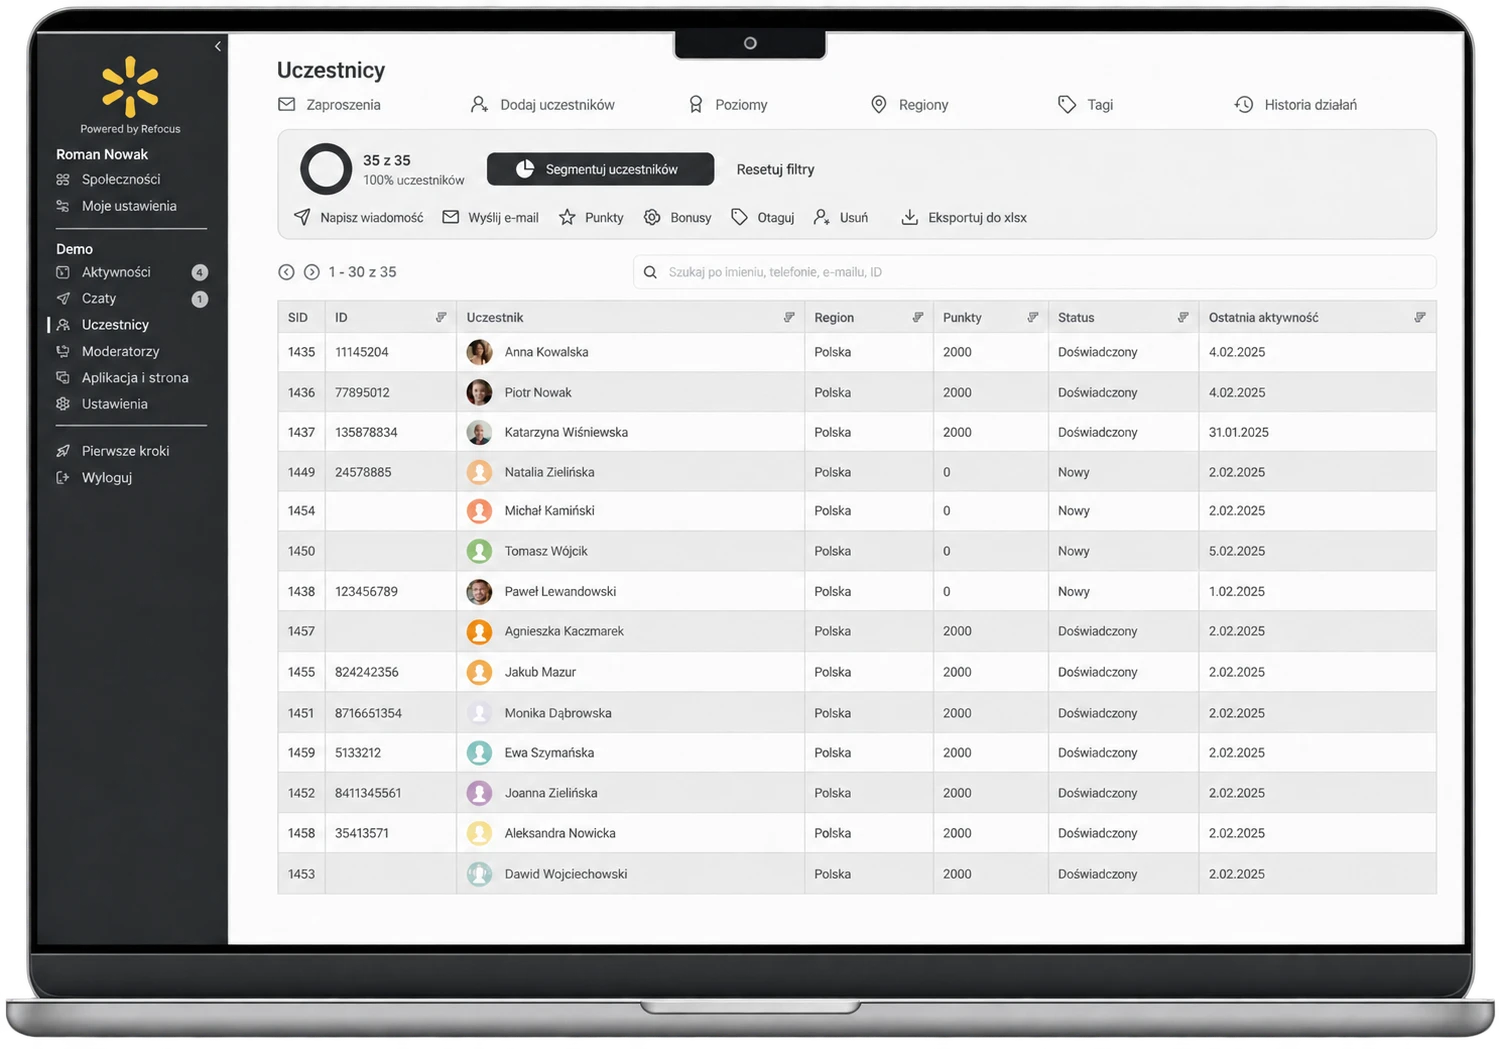
Task: Open Zaproszenia envelope icon
Action: coord(286,104)
